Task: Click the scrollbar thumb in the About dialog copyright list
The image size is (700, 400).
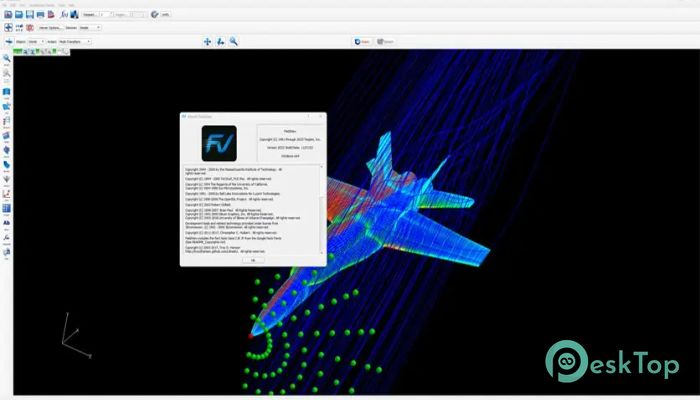Action: click(322, 223)
